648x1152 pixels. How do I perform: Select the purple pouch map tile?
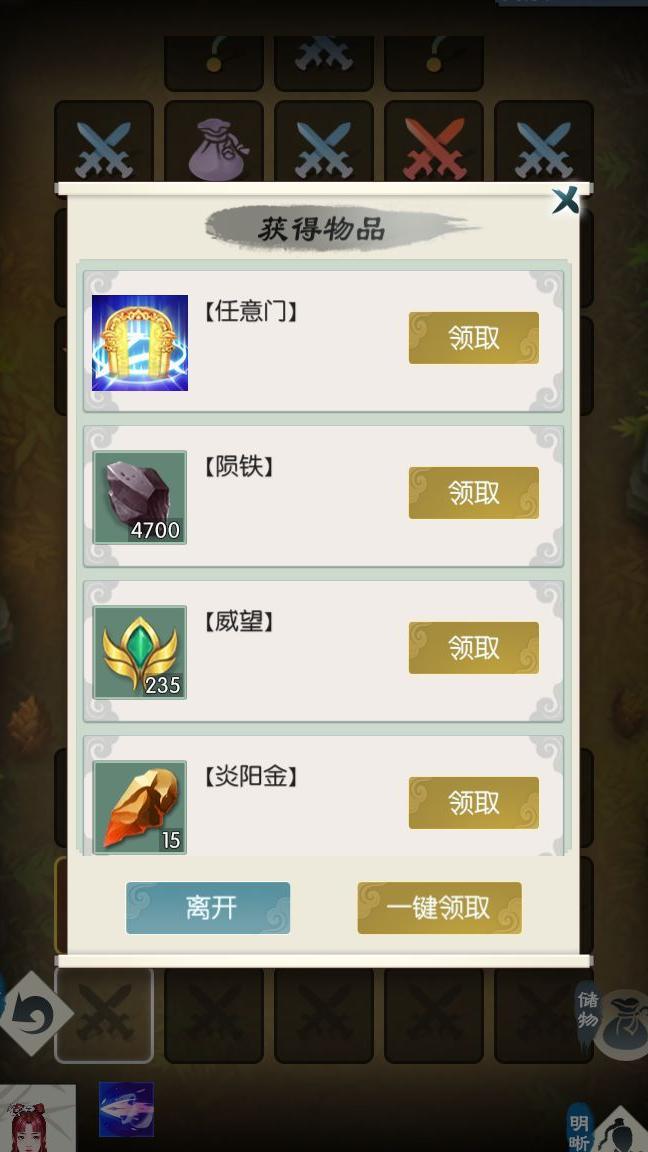click(214, 144)
